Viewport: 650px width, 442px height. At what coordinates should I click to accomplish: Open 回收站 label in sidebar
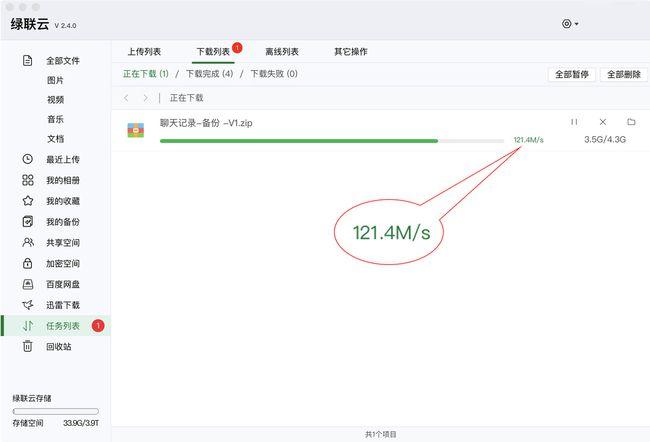[58, 347]
